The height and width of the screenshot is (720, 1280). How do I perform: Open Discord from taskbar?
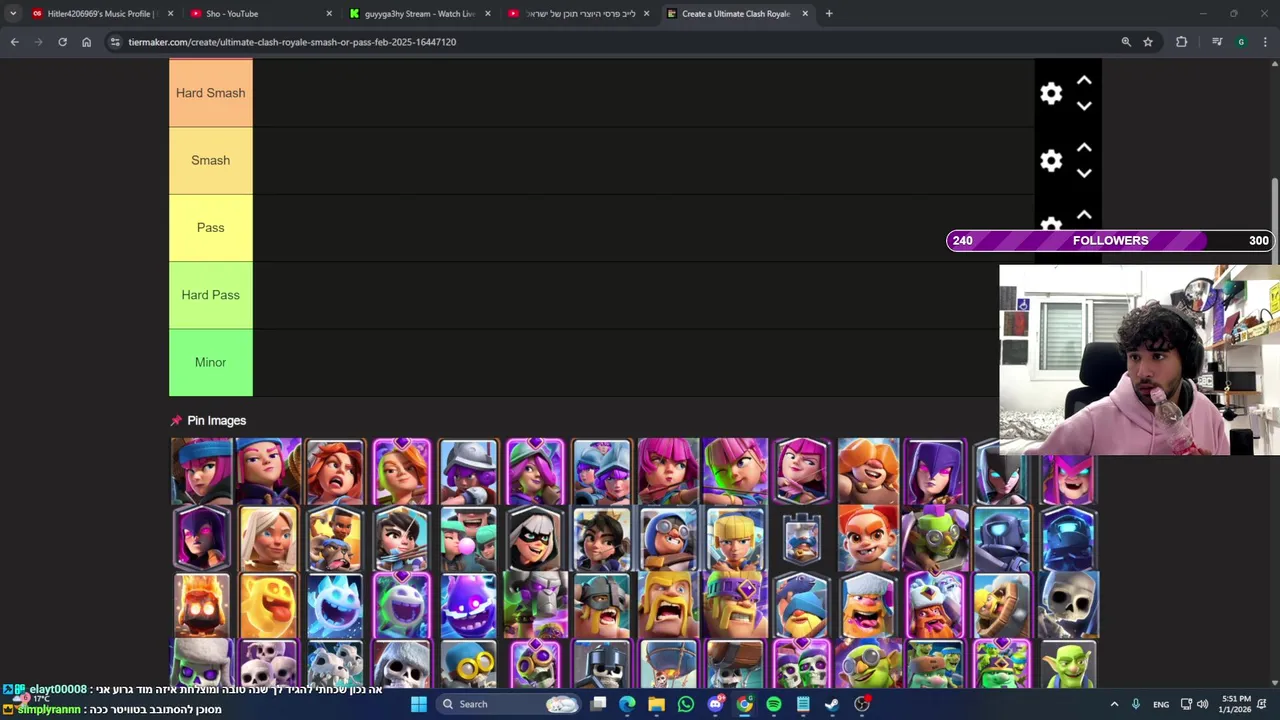[715, 704]
